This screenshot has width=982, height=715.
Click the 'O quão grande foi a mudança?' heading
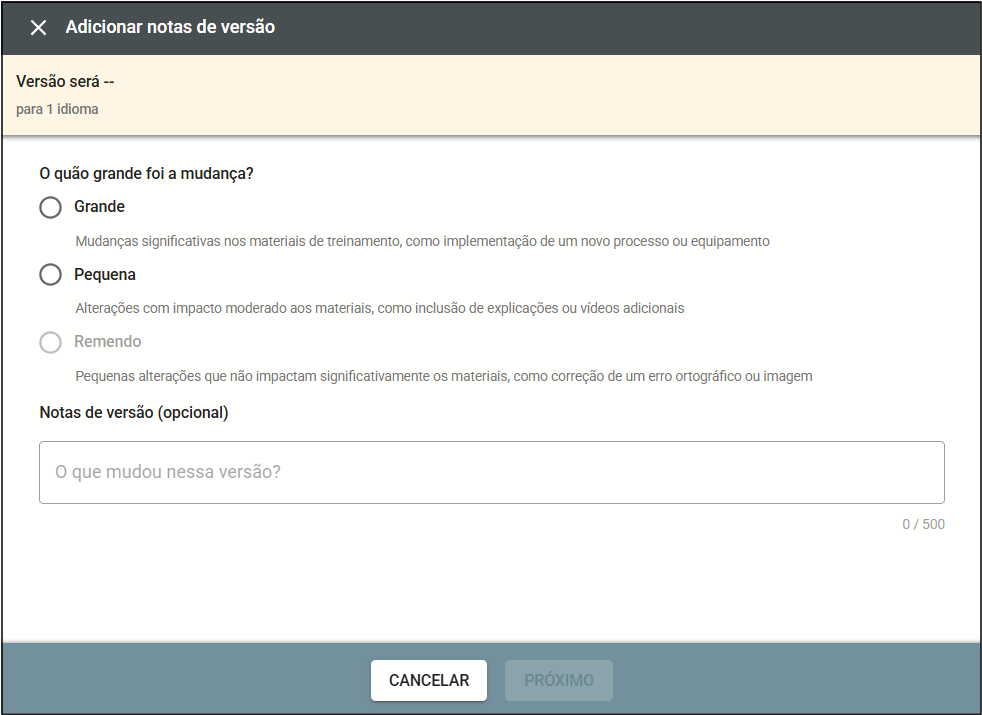click(x=146, y=174)
